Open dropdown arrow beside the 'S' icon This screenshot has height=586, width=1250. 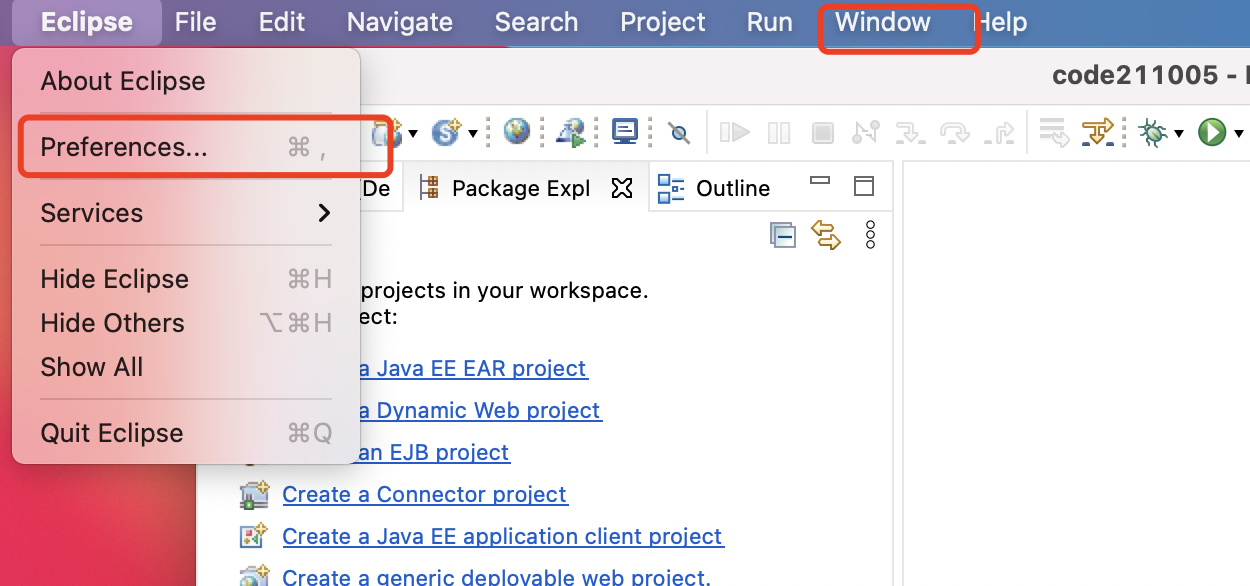tap(473, 133)
